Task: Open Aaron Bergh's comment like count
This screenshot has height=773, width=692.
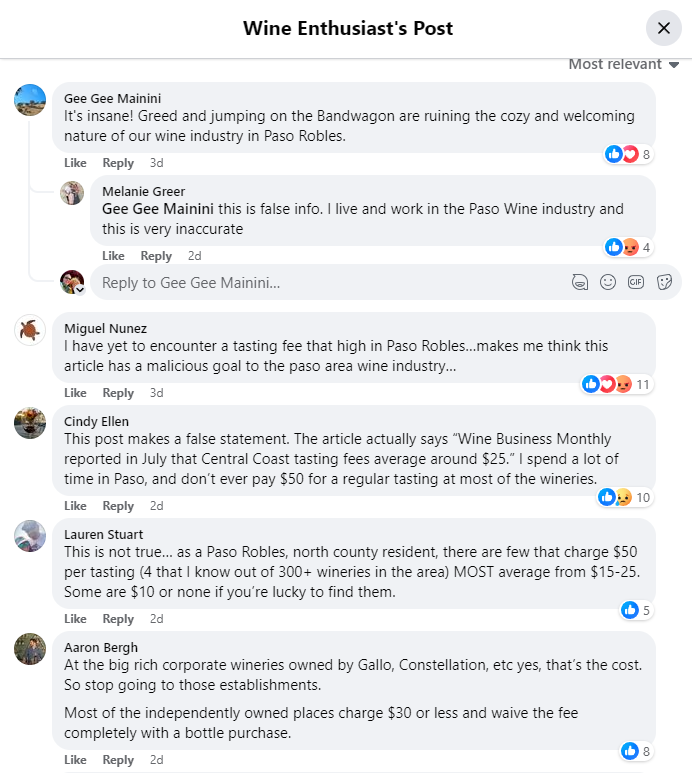Action: click(636, 751)
